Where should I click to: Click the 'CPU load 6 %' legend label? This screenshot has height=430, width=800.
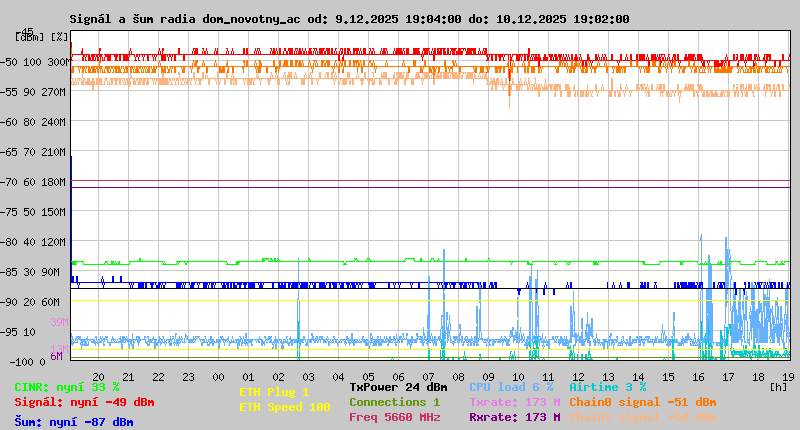tap(511, 387)
